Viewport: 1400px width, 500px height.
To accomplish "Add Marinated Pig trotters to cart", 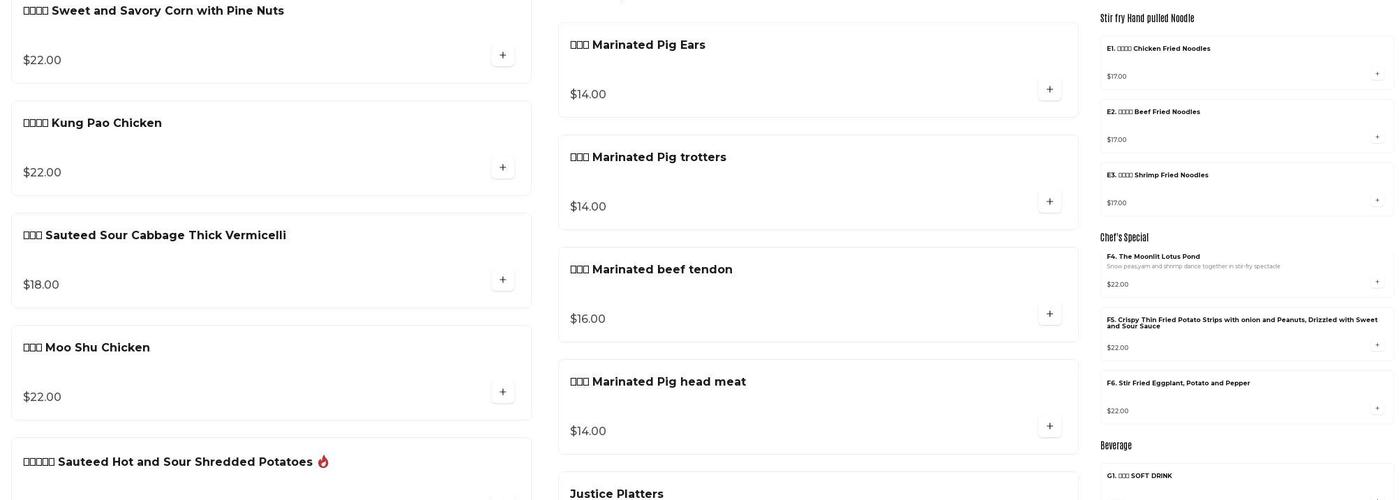I will coord(1049,202).
